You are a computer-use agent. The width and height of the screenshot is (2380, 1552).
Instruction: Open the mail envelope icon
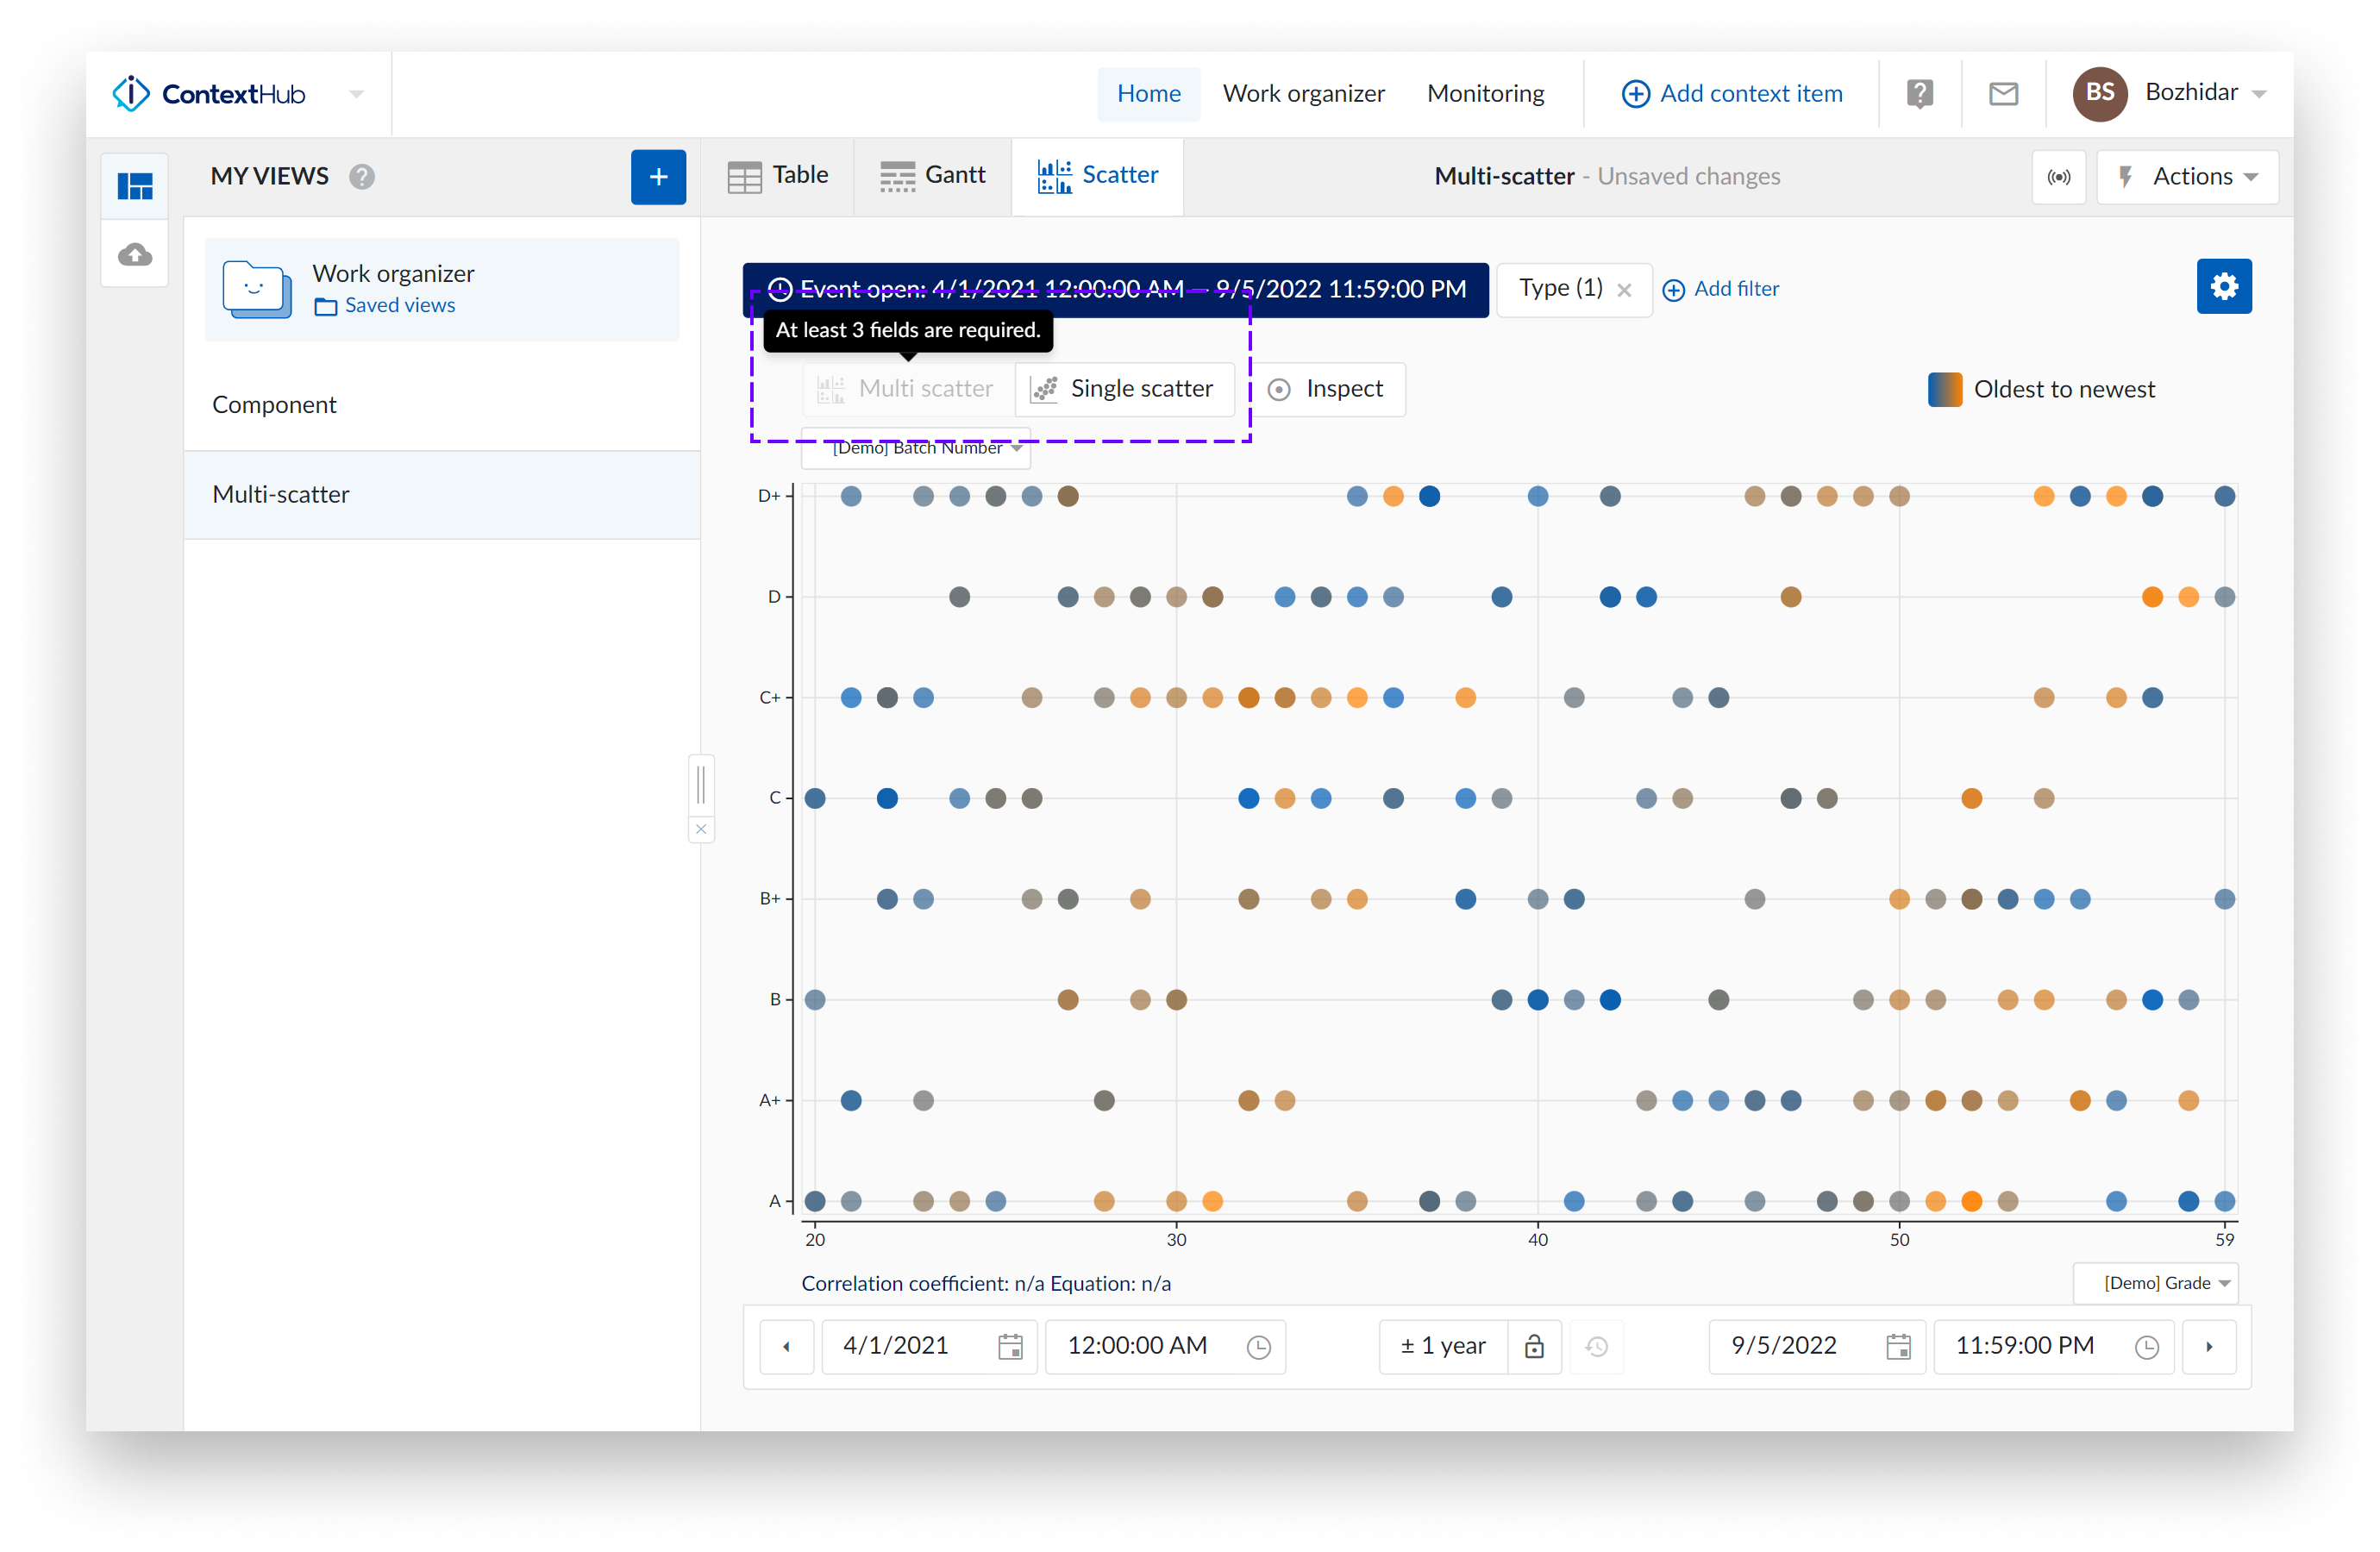point(2003,94)
